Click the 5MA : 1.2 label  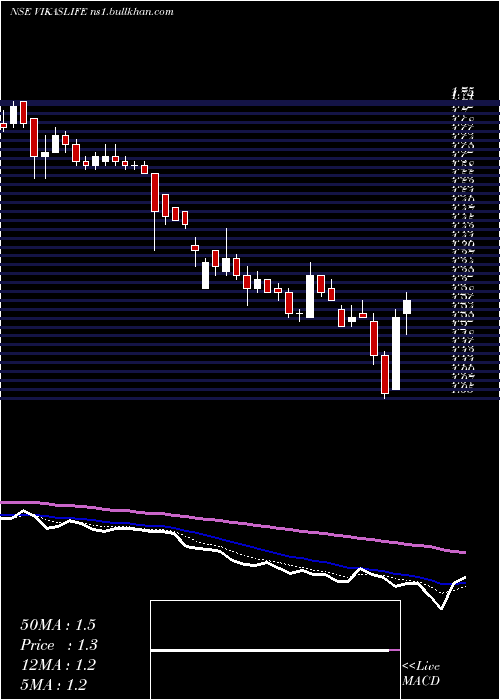pos(53,684)
